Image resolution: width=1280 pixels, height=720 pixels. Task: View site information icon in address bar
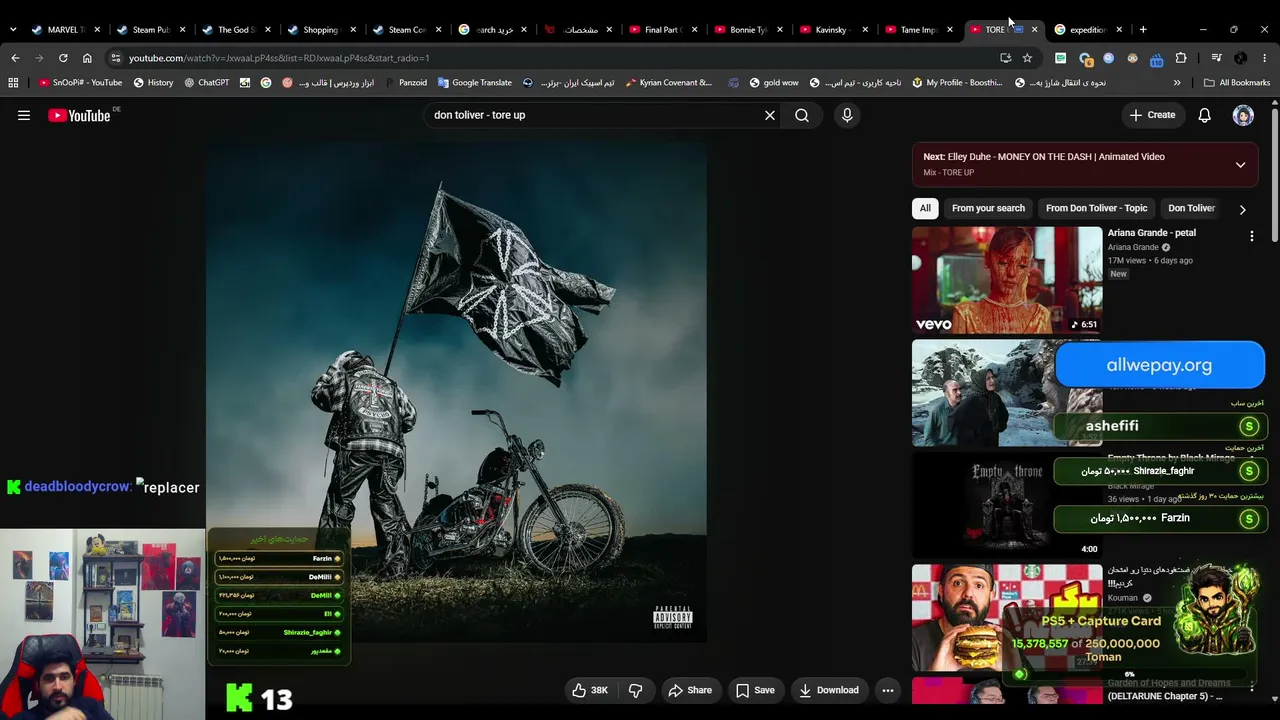(x=116, y=58)
